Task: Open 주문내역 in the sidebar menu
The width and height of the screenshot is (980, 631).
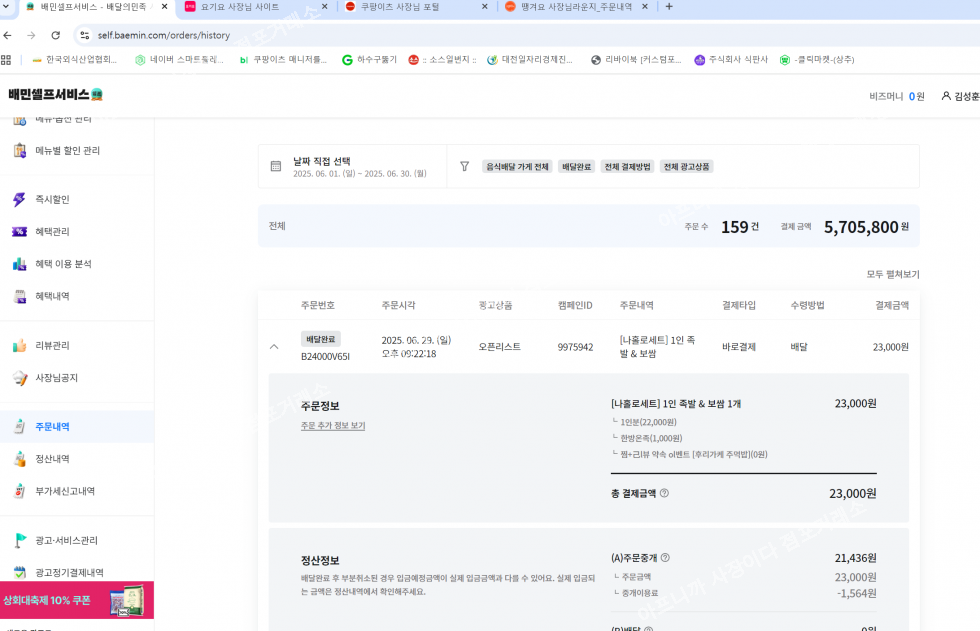Action: (x=52, y=427)
